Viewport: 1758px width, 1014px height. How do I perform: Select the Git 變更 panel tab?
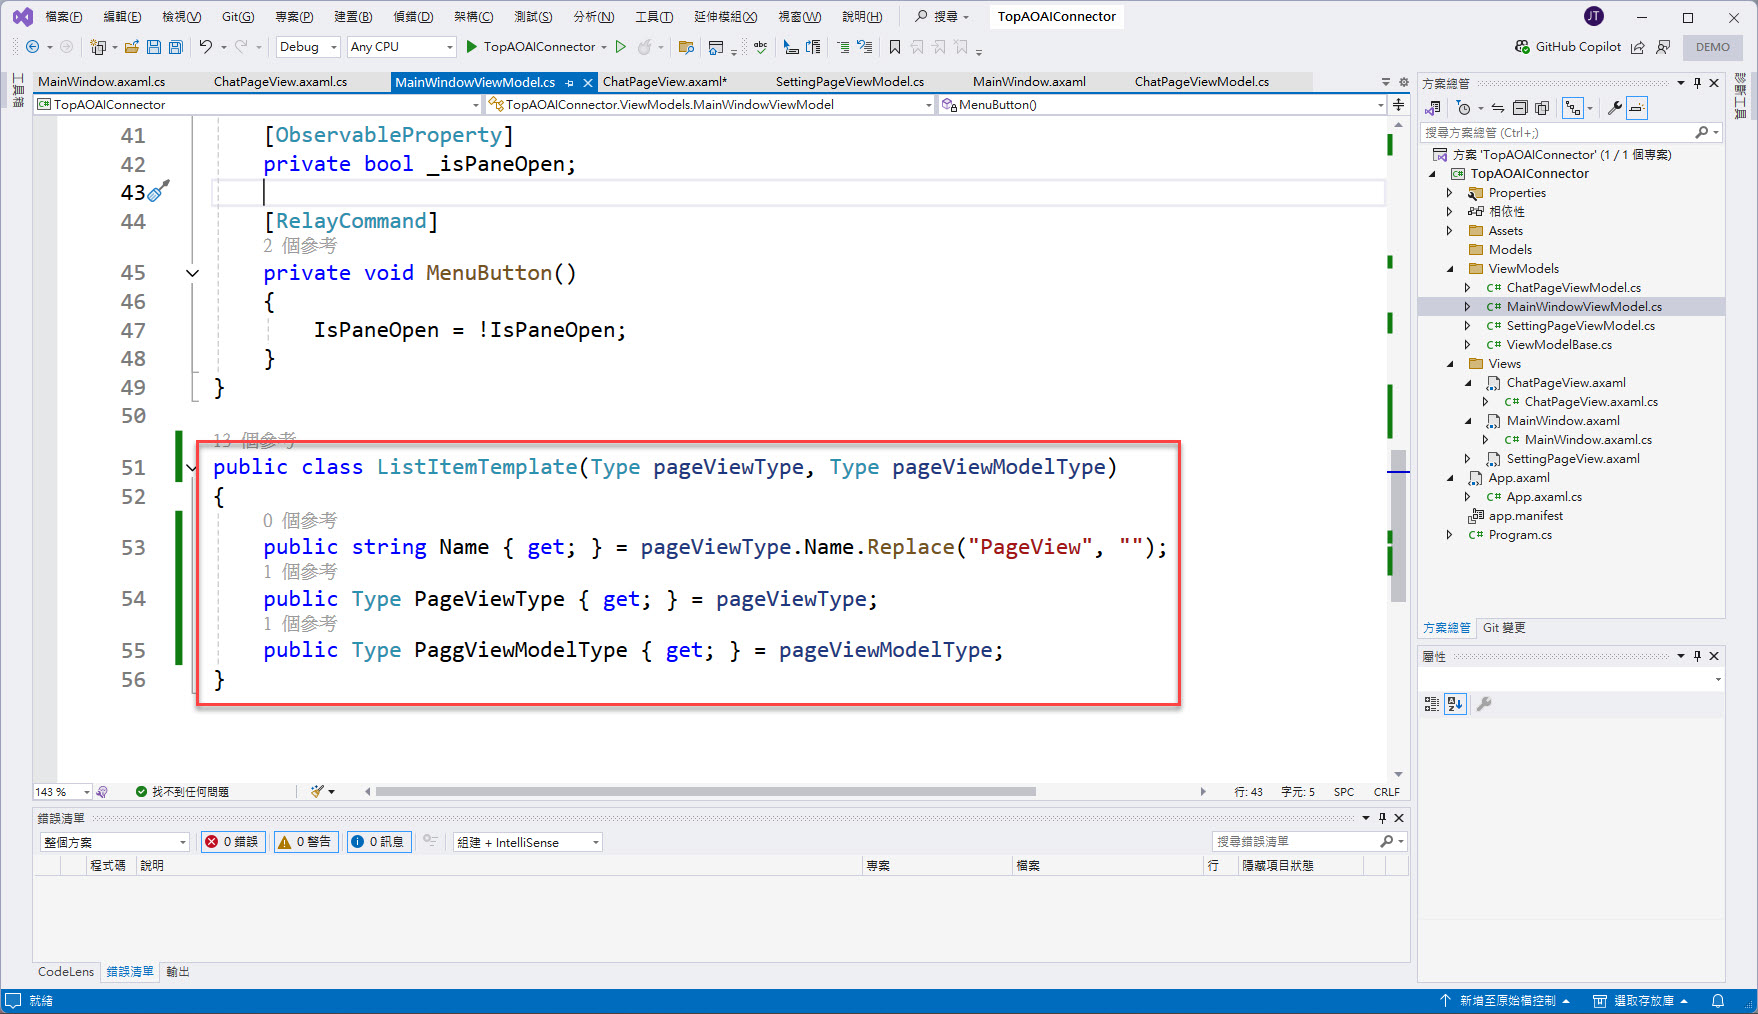click(1504, 628)
